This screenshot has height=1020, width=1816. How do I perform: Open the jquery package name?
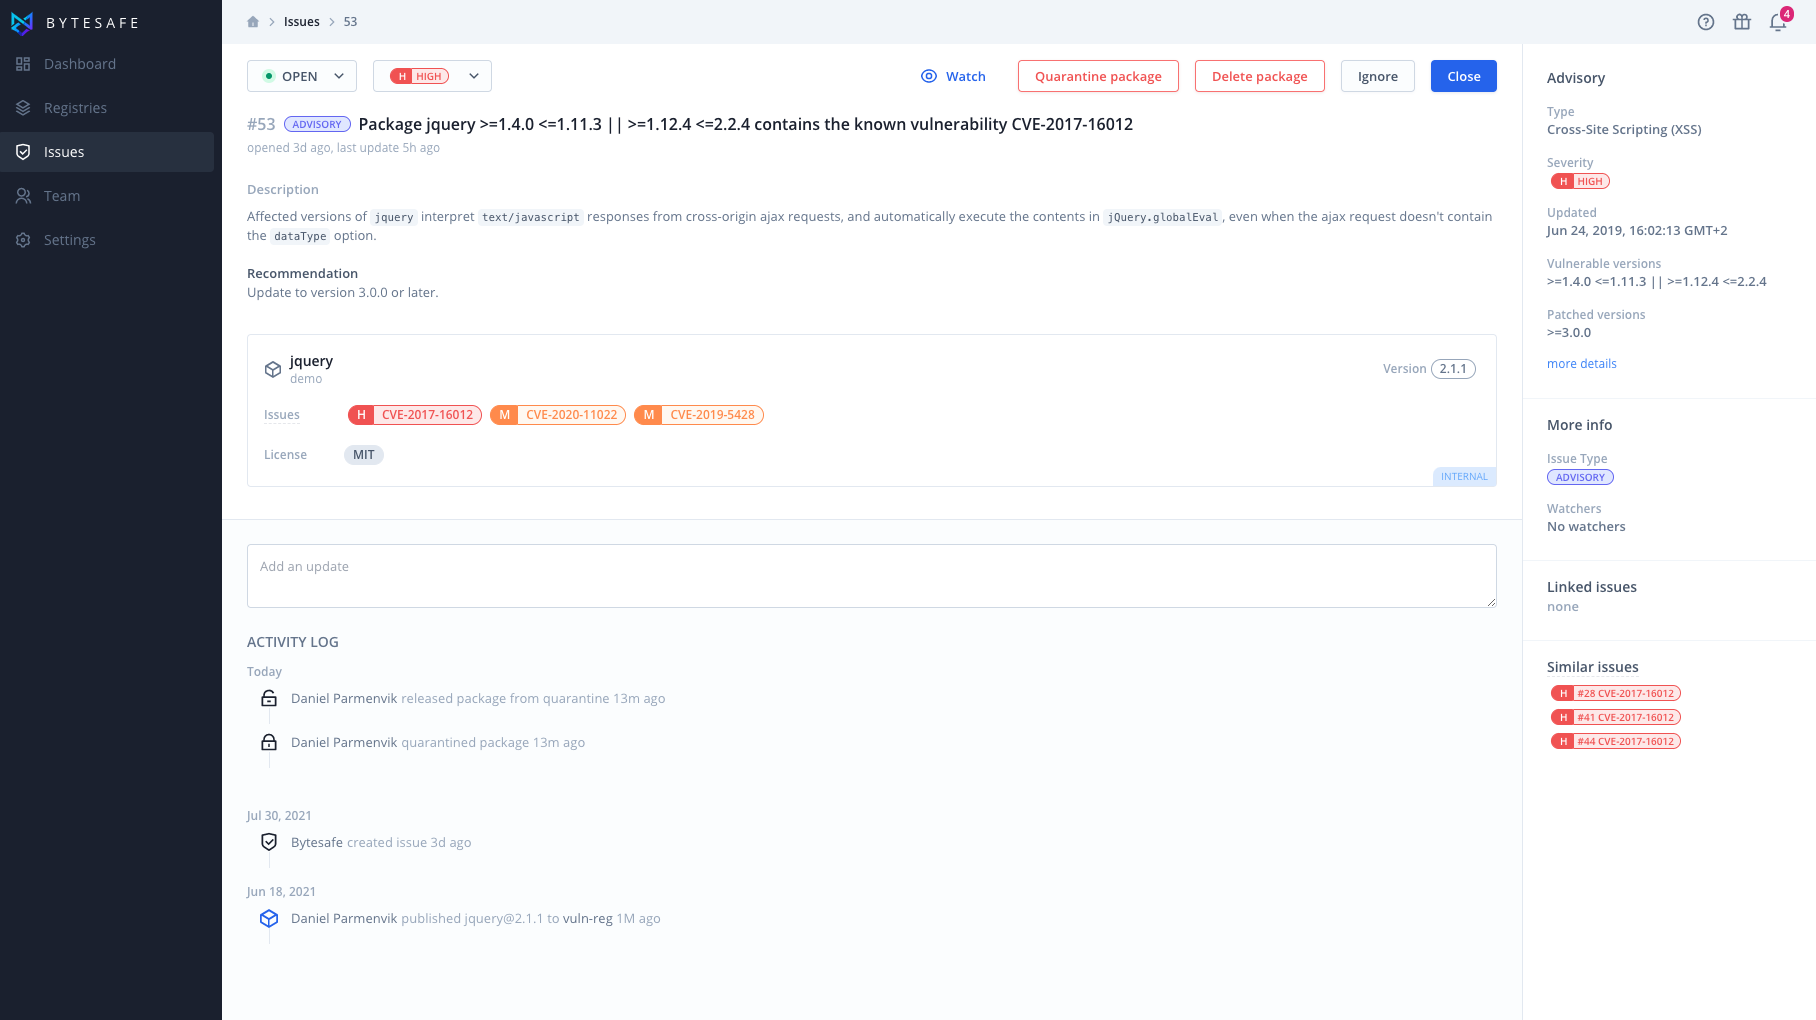coord(311,361)
